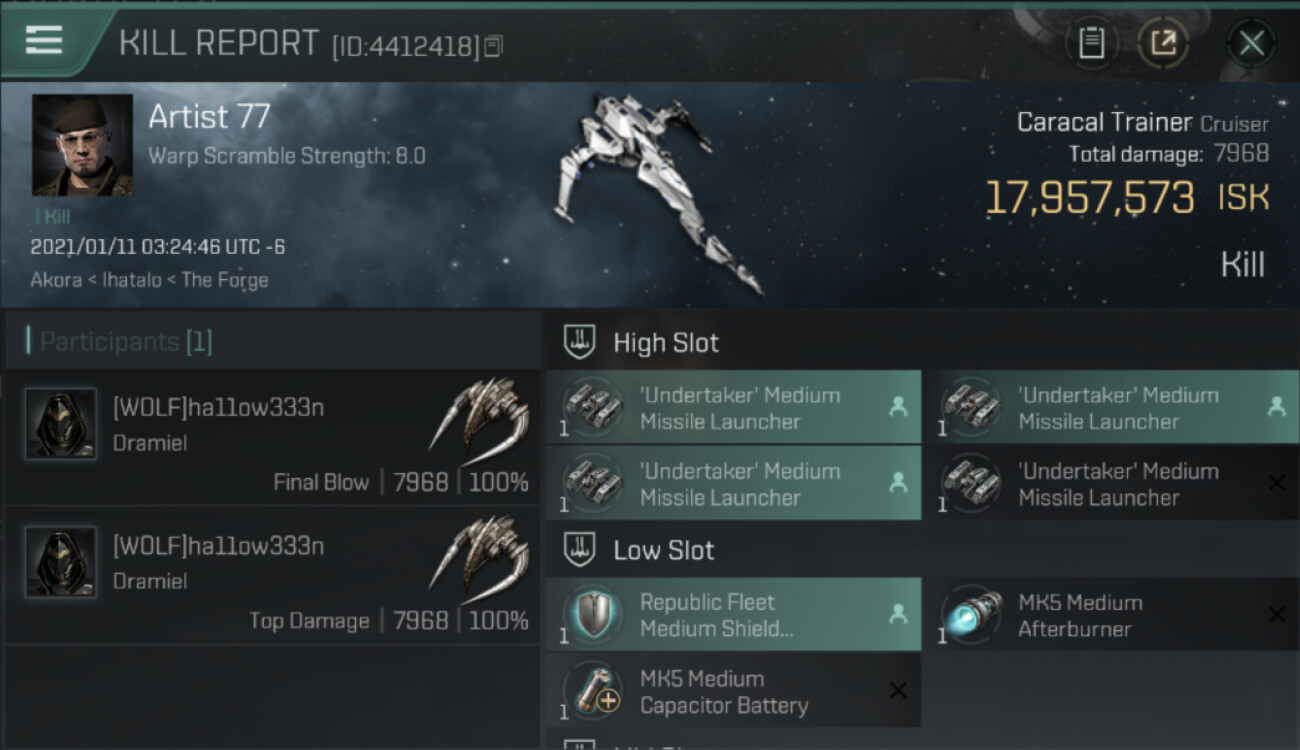
Task: Click the share kill report icon
Action: click(x=1163, y=43)
